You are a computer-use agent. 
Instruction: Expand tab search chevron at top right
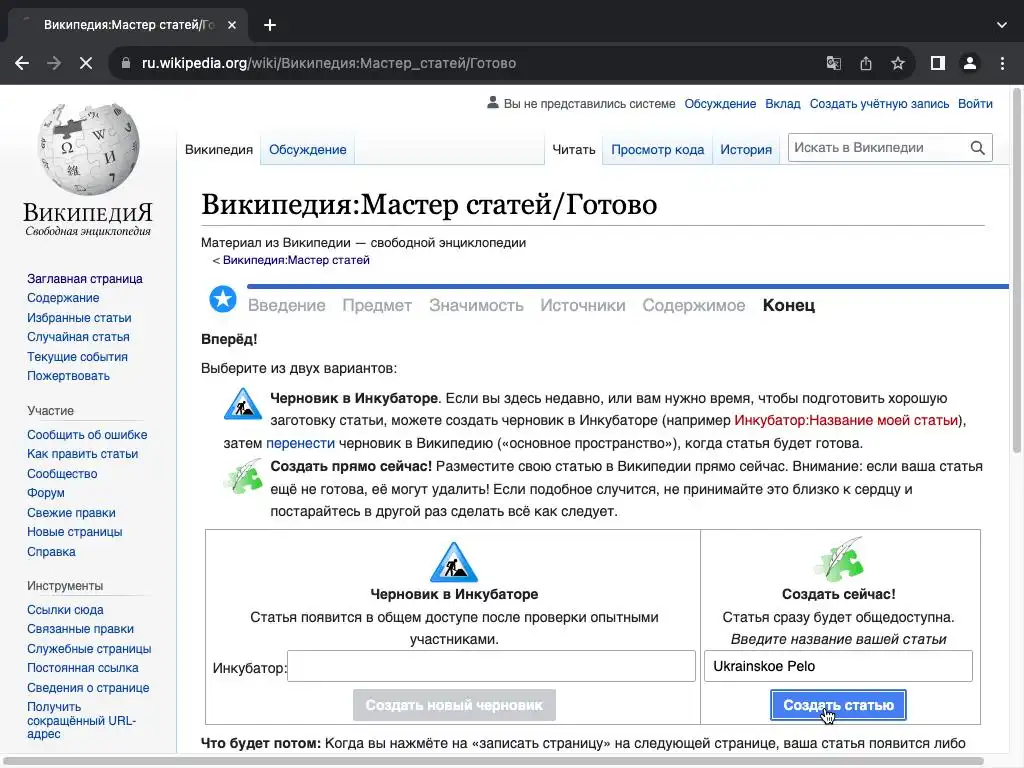[1002, 25]
